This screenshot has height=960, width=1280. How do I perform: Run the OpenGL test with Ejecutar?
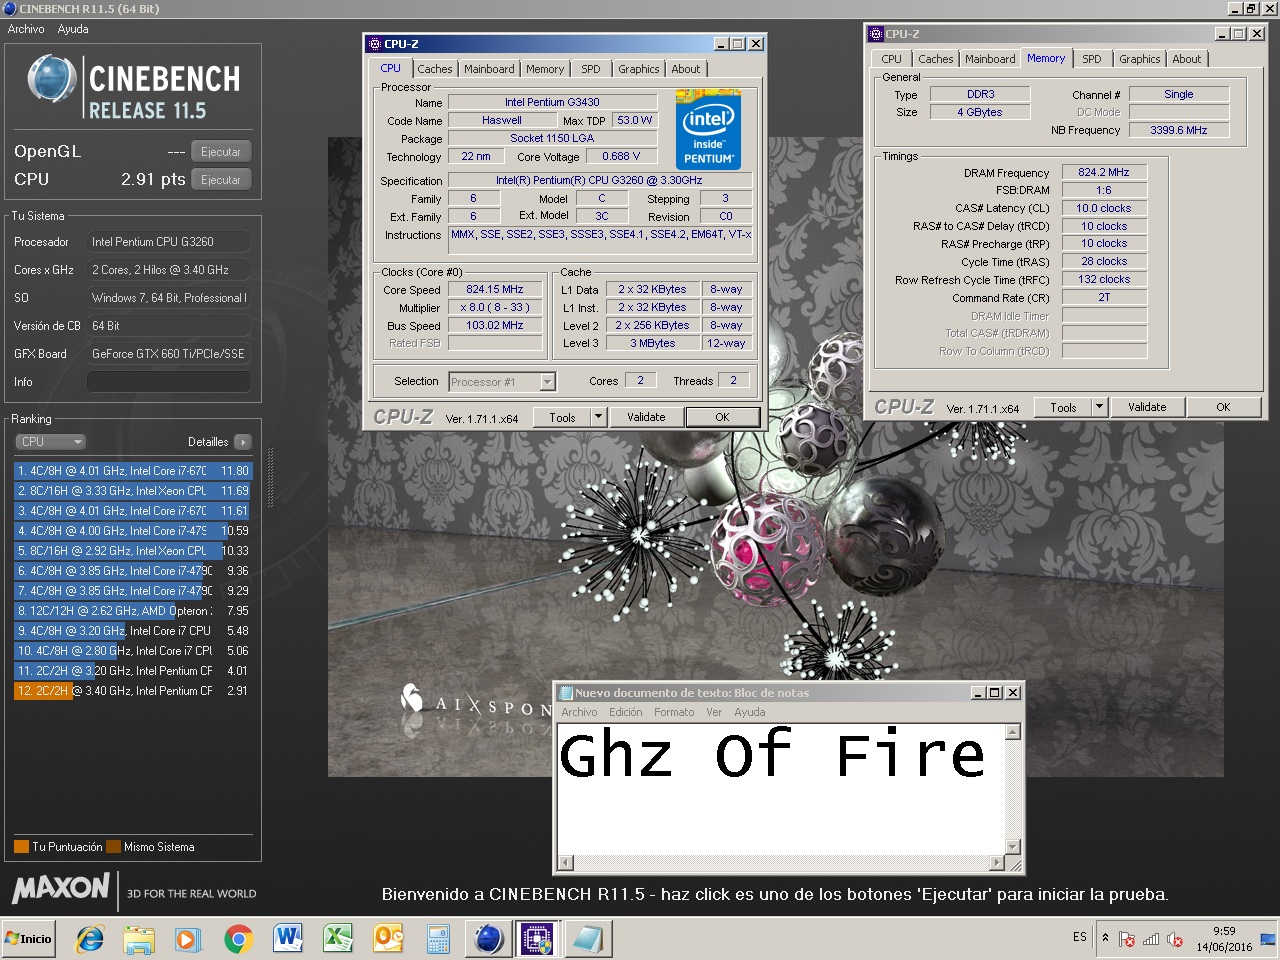tap(220, 152)
